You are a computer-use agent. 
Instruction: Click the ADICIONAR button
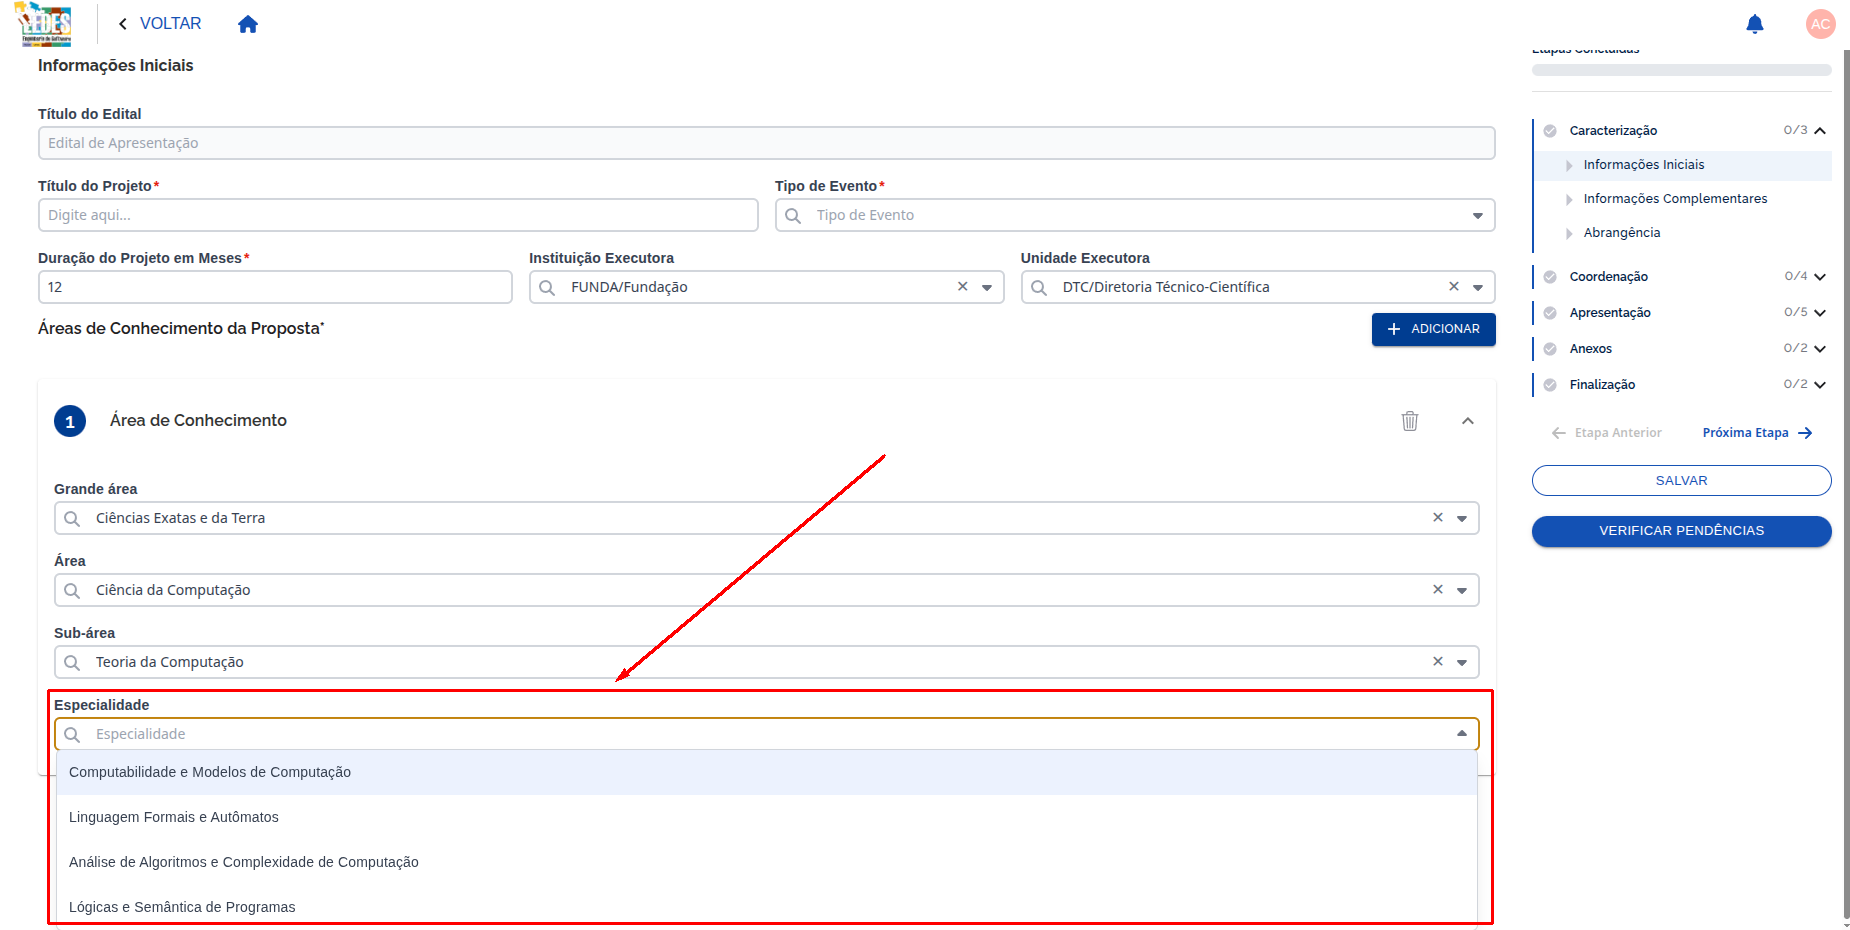[1433, 329]
